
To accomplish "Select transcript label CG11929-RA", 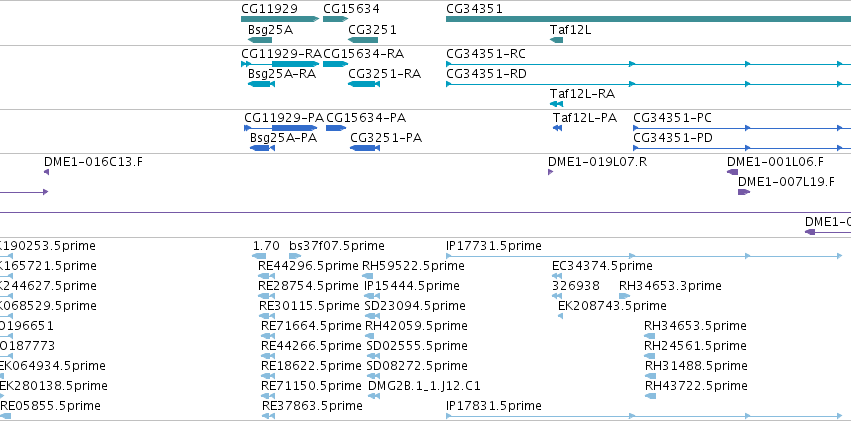I will tap(282, 54).
